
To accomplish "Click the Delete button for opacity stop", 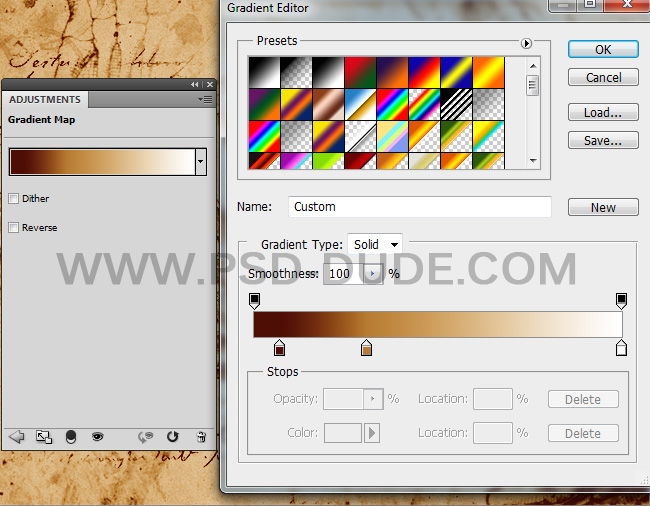I will click(x=583, y=399).
